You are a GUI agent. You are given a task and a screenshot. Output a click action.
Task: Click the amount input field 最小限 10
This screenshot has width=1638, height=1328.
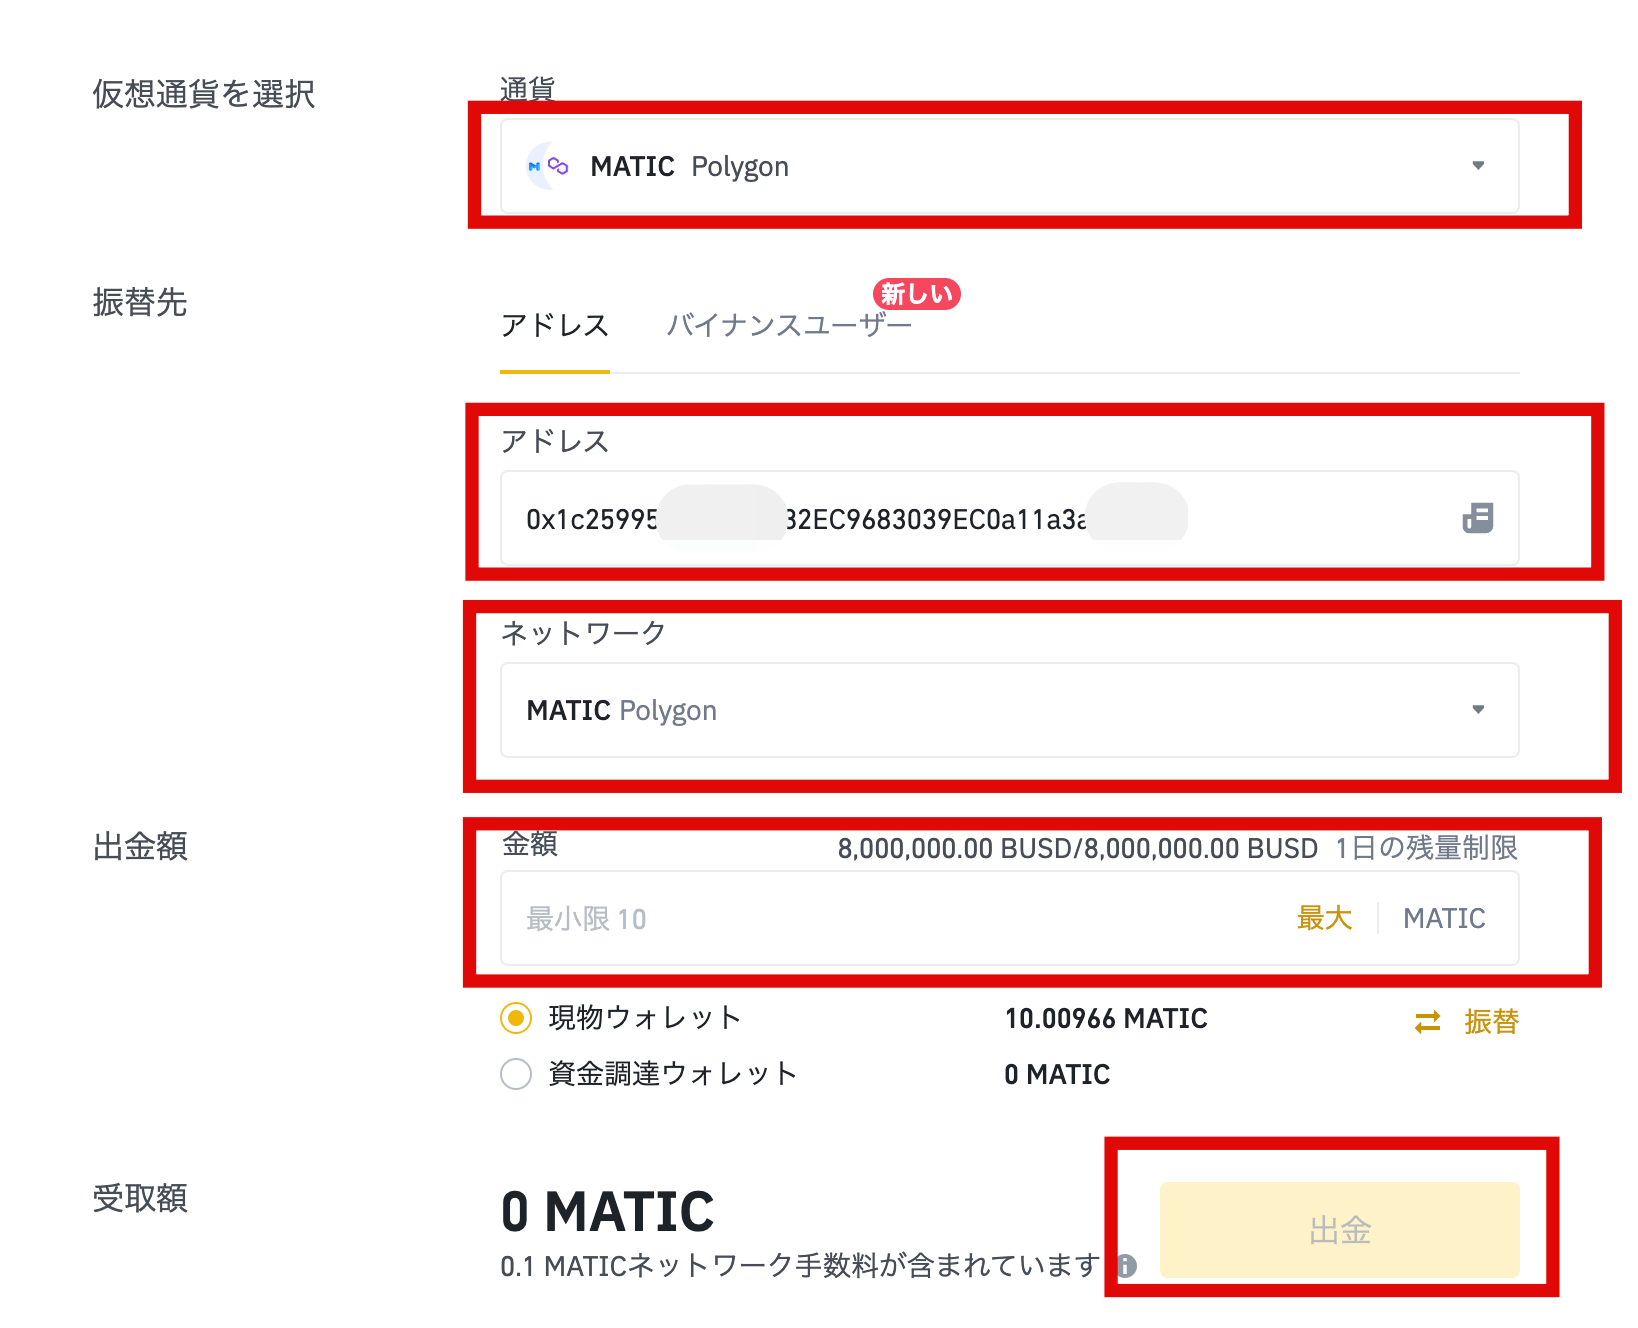click(900, 918)
